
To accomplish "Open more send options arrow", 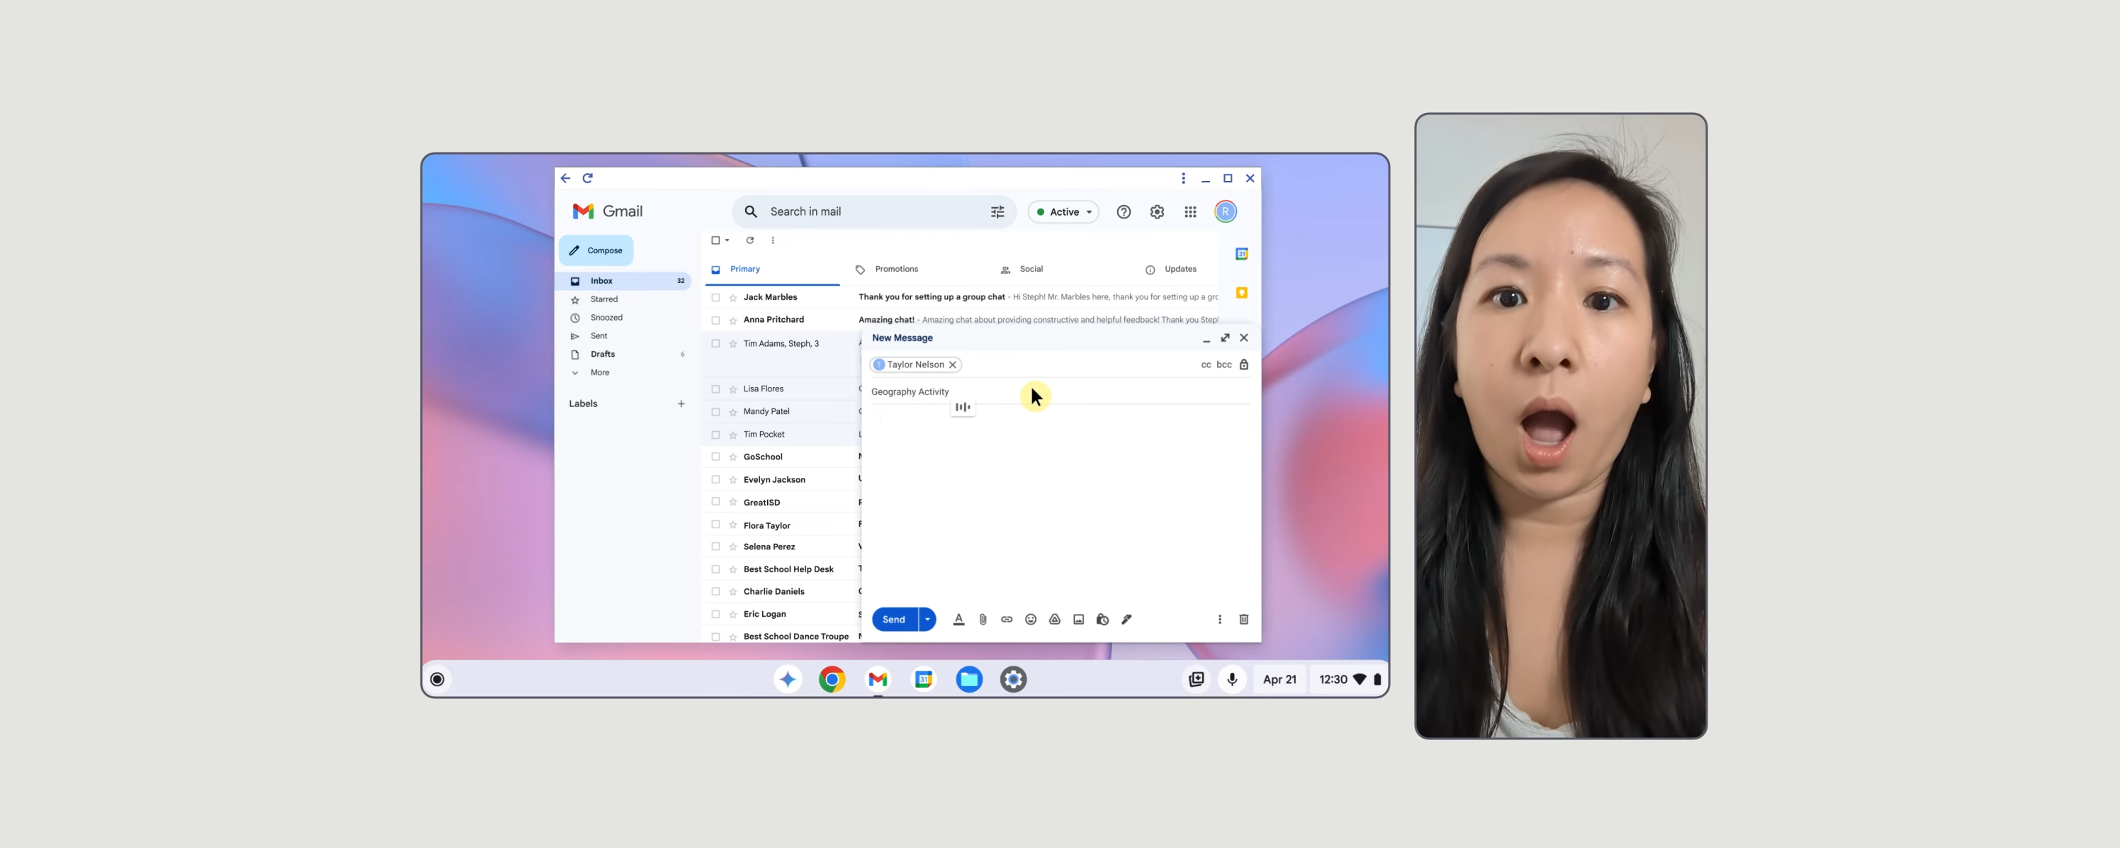I will point(927,620).
